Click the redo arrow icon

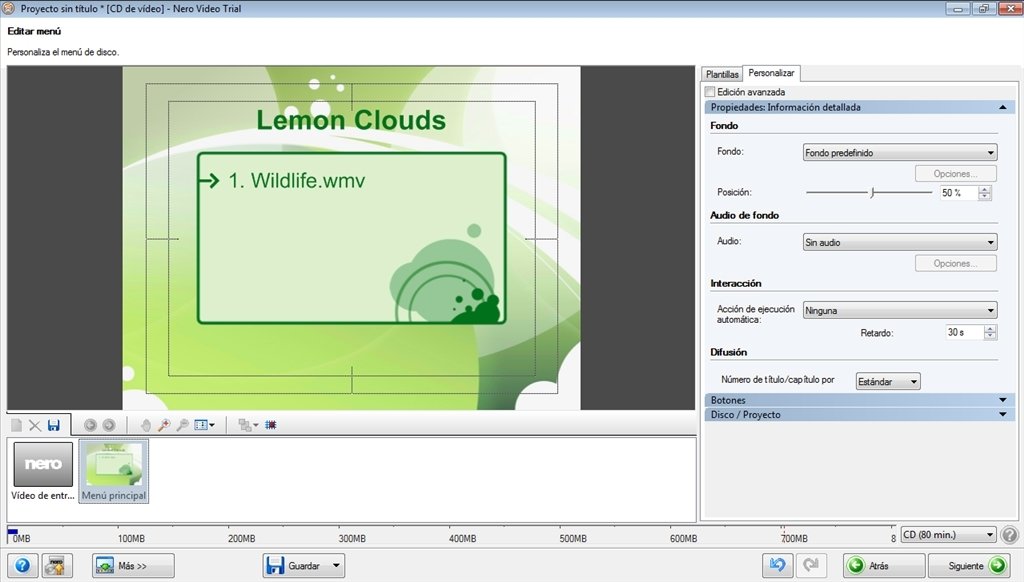click(811, 565)
